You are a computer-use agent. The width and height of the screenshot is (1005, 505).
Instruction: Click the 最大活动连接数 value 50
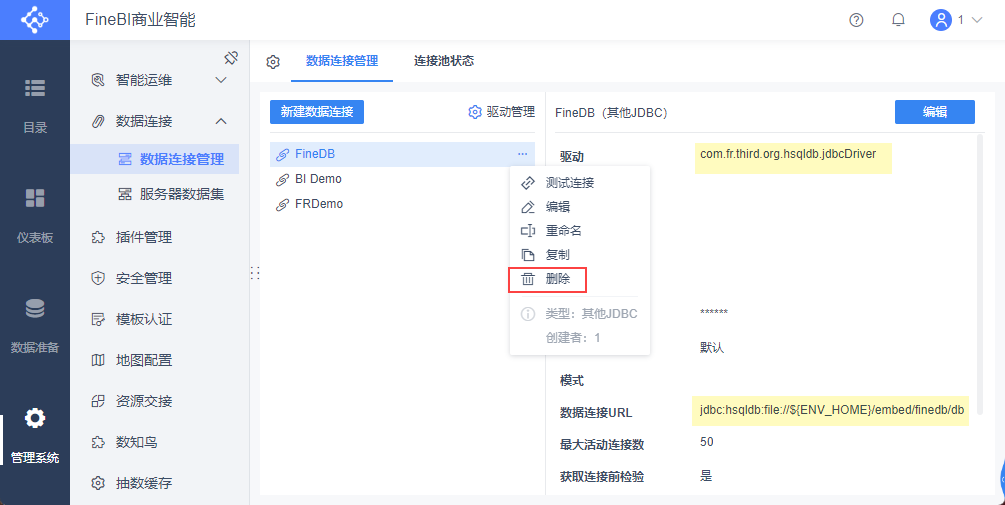point(706,442)
